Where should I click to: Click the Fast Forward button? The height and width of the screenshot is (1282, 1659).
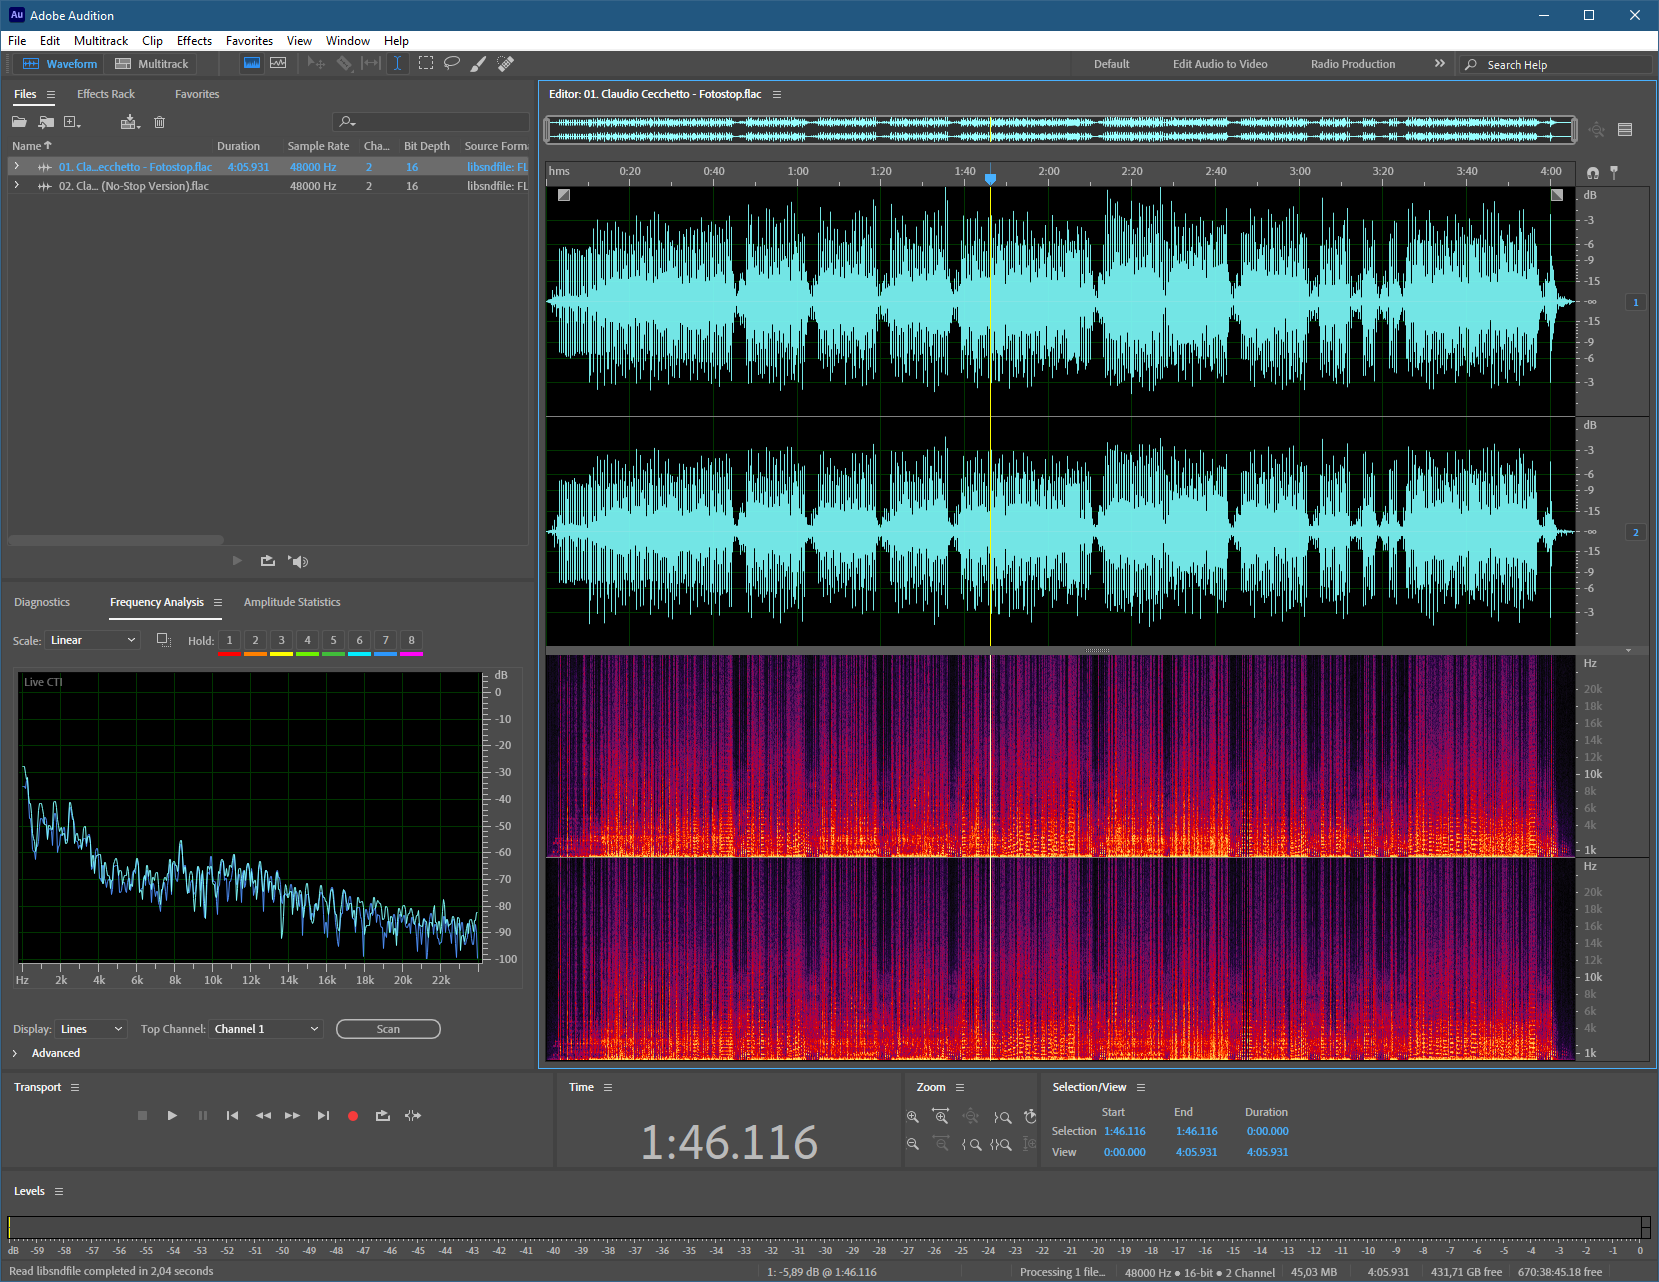pyautogui.click(x=292, y=1115)
